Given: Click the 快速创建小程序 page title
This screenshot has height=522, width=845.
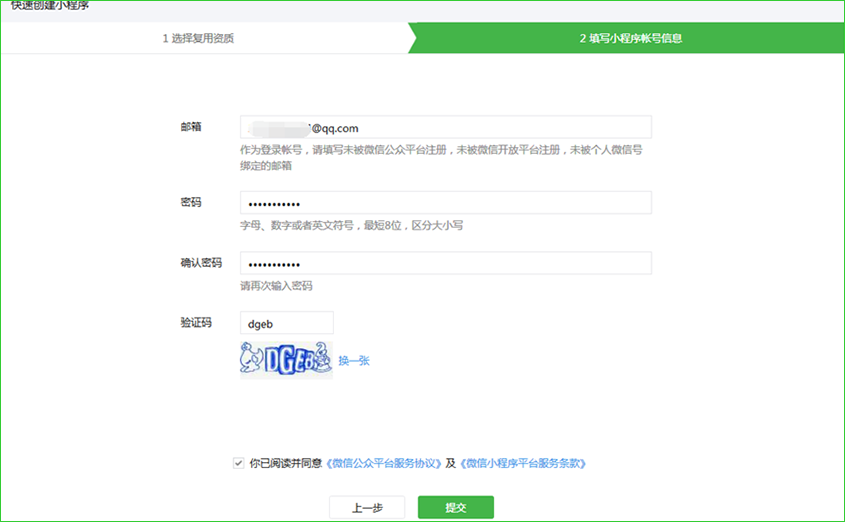Looking at the screenshot, I should (50, 5).
